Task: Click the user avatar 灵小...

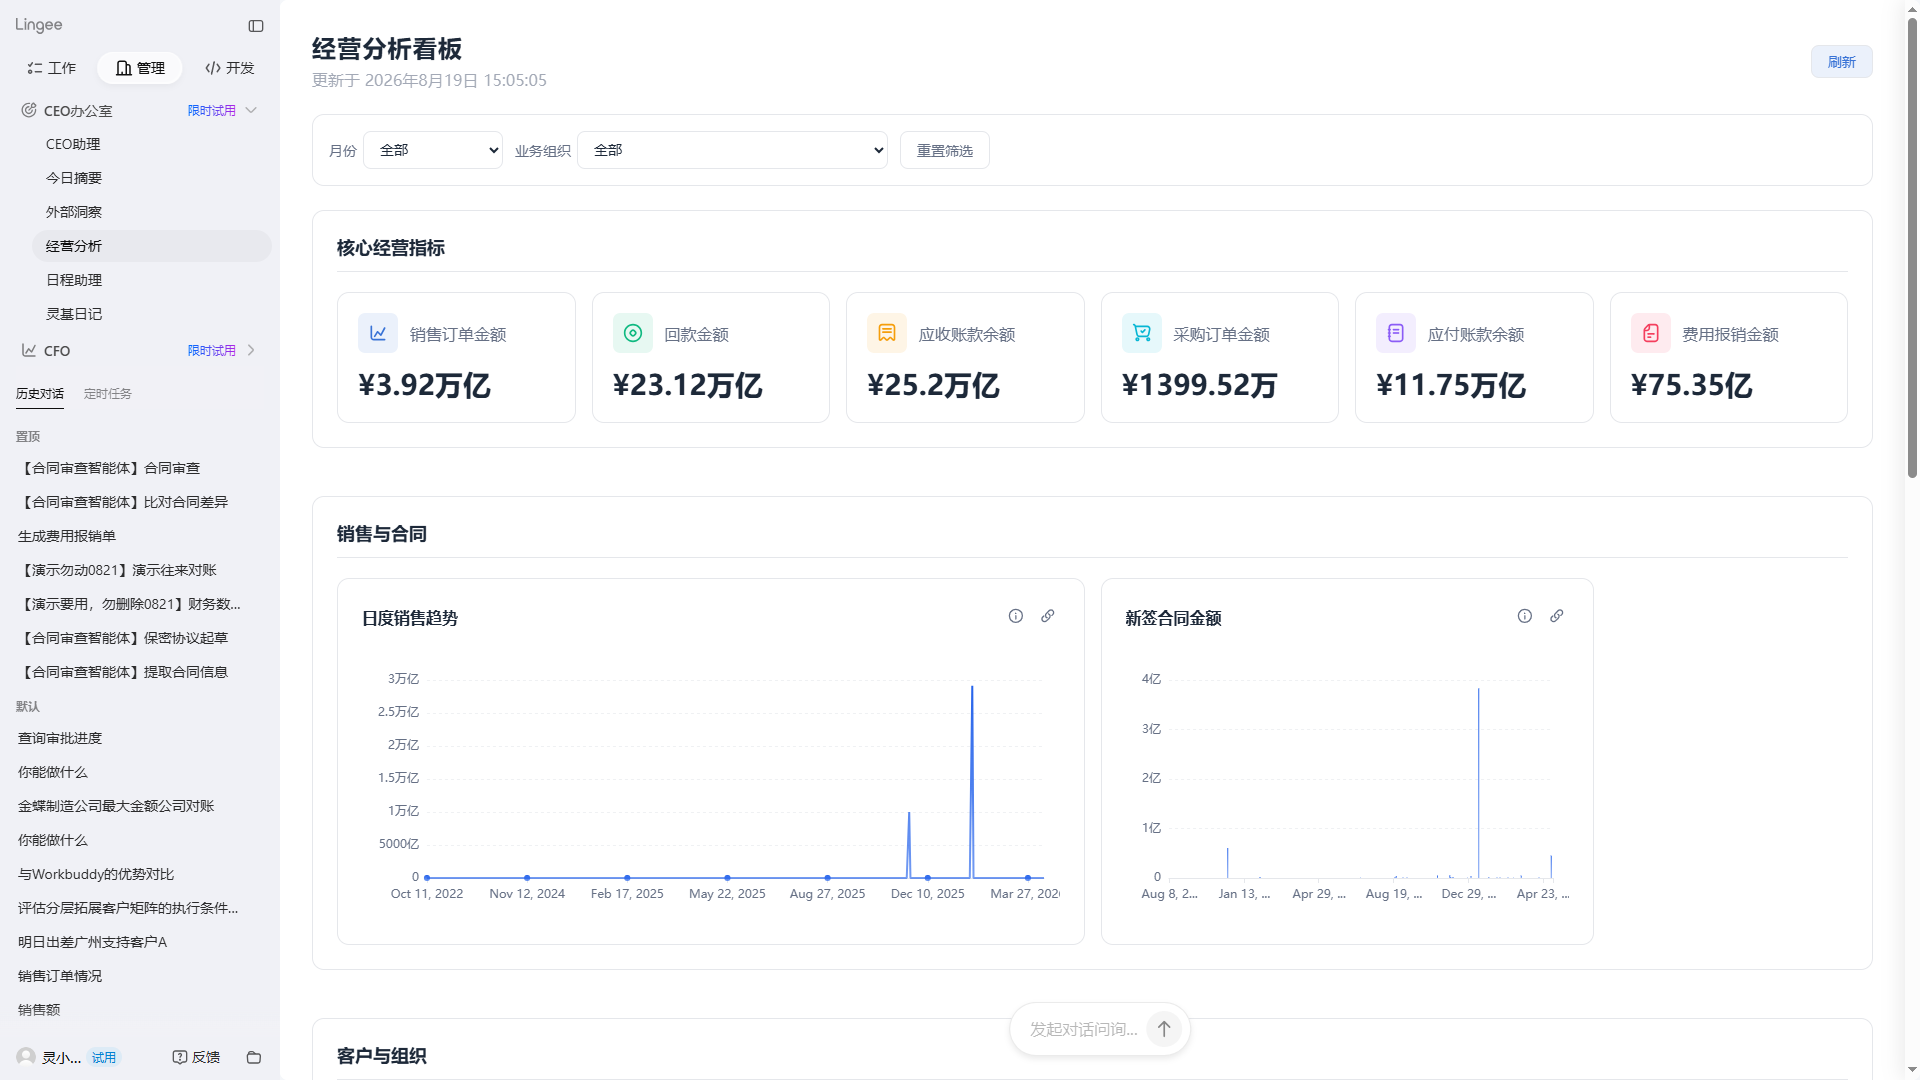Action: [26, 1057]
